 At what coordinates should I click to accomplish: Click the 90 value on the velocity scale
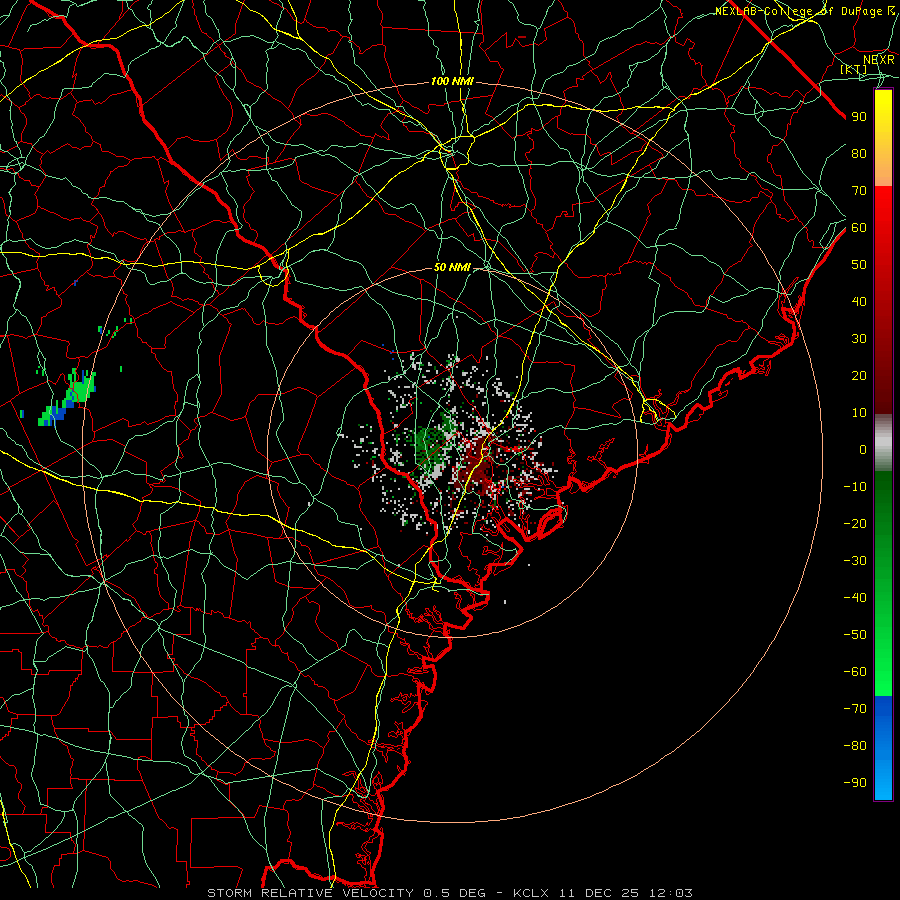[859, 117]
